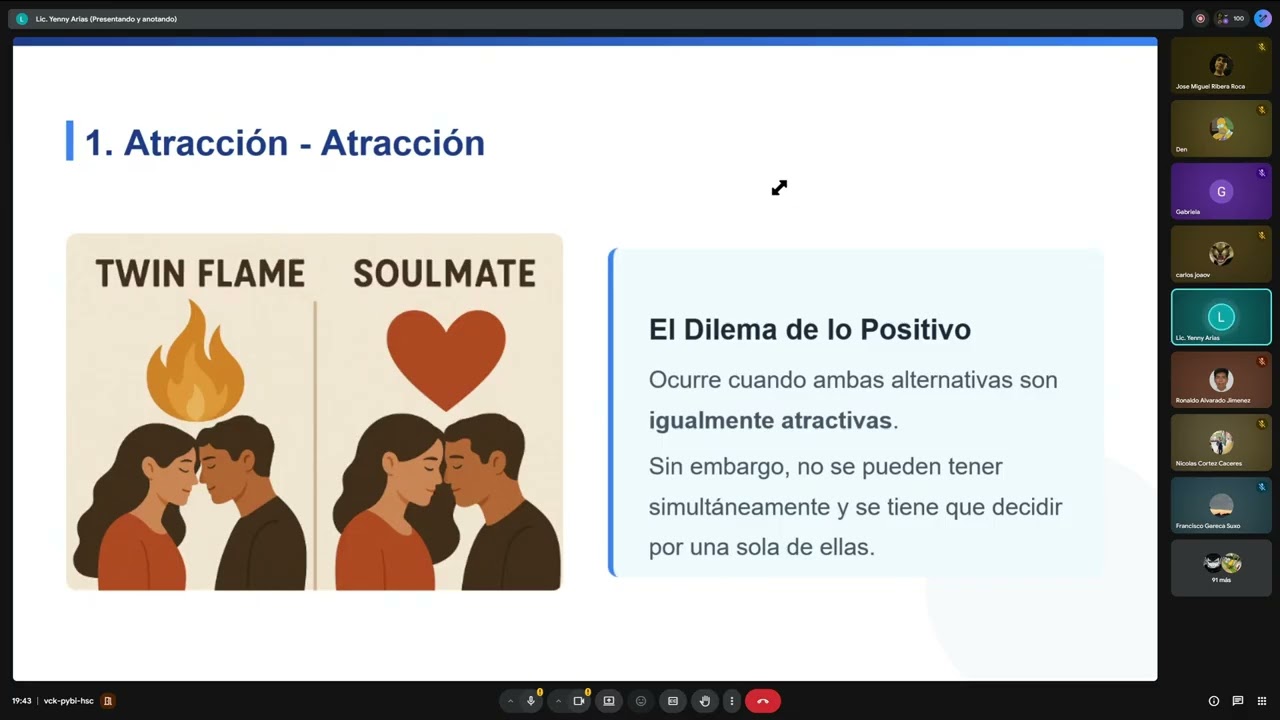This screenshot has height=720, width=1280.
Task: Click the recording indicator icon
Action: coord(1200,18)
